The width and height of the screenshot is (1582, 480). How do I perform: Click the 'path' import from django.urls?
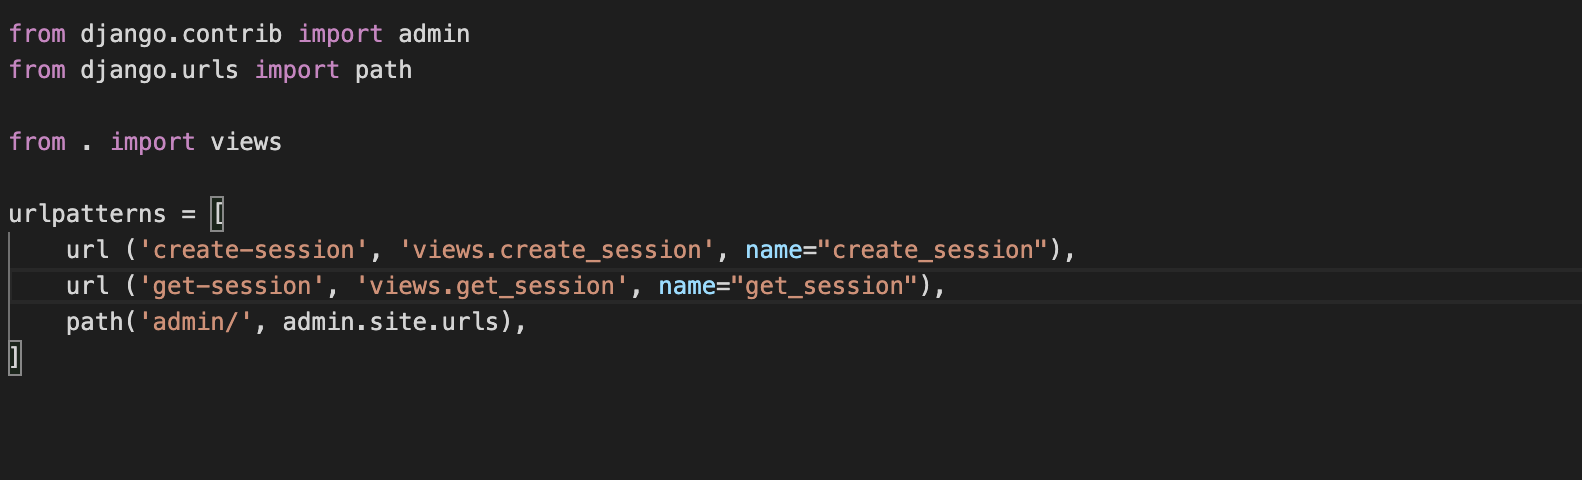383,70
